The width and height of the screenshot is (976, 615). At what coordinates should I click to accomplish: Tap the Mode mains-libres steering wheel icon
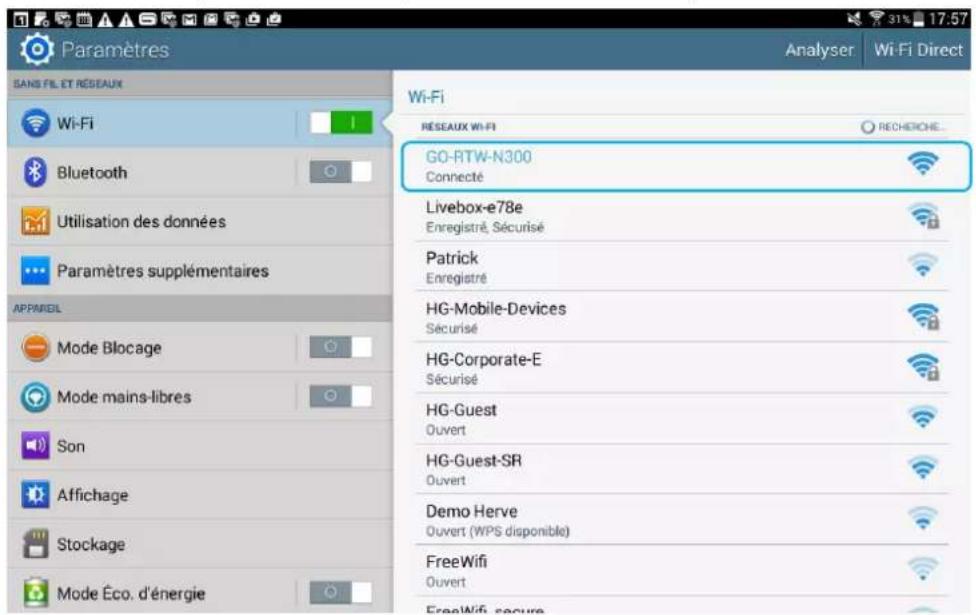pyautogui.click(x=35, y=397)
